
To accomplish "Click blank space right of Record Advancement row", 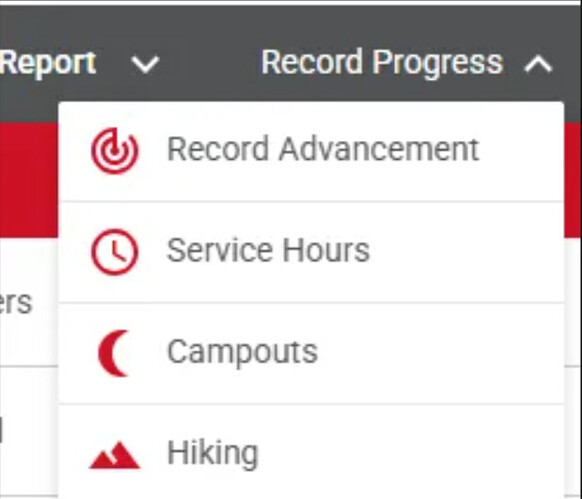I will tap(520, 151).
